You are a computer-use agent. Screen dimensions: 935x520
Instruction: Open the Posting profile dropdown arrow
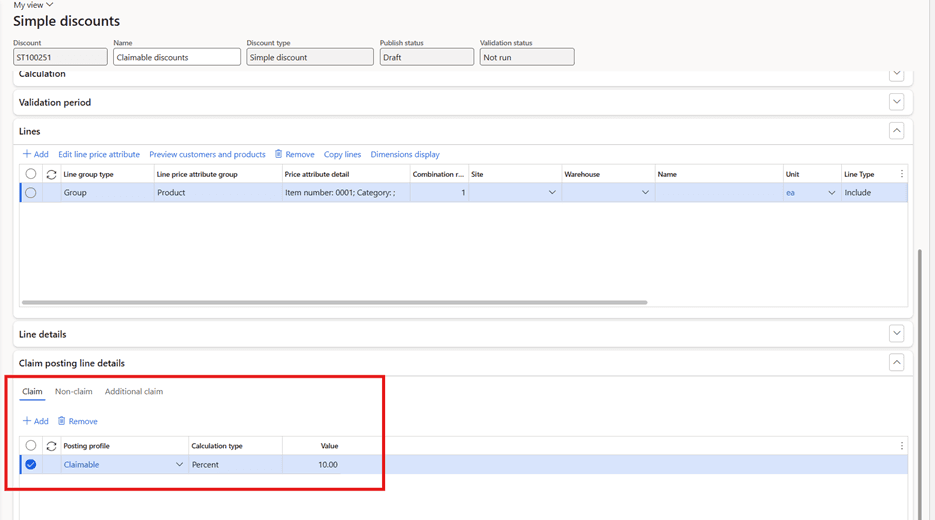click(x=179, y=465)
